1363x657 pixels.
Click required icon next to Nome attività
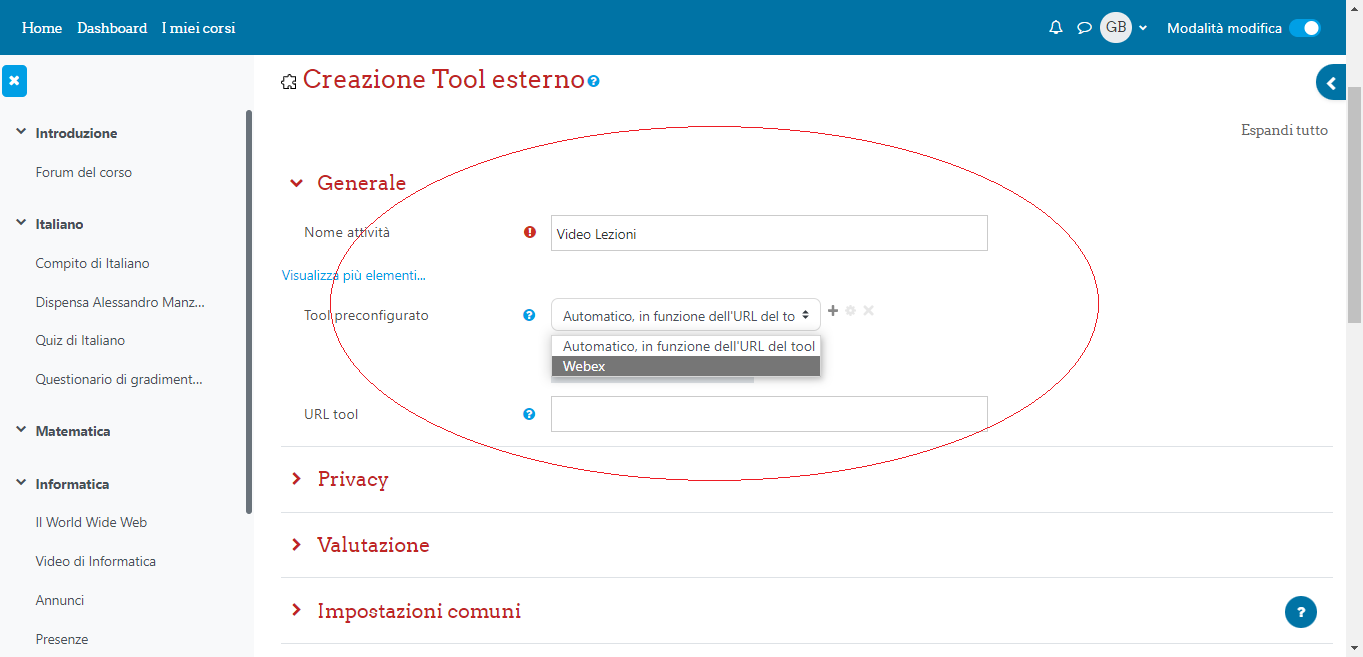(530, 232)
